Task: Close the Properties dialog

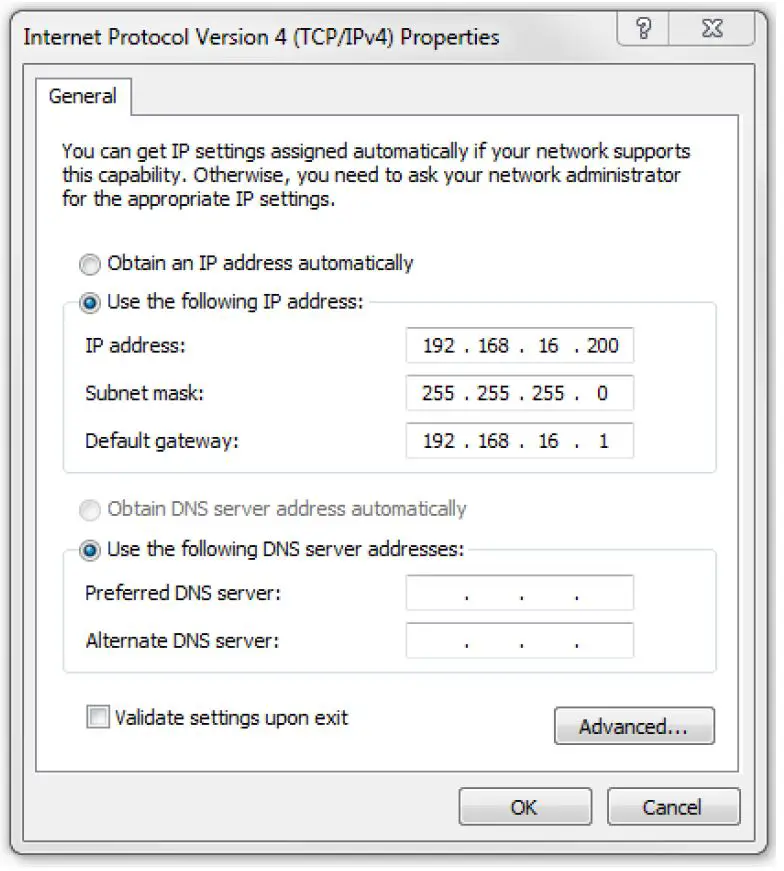Action: click(x=711, y=29)
